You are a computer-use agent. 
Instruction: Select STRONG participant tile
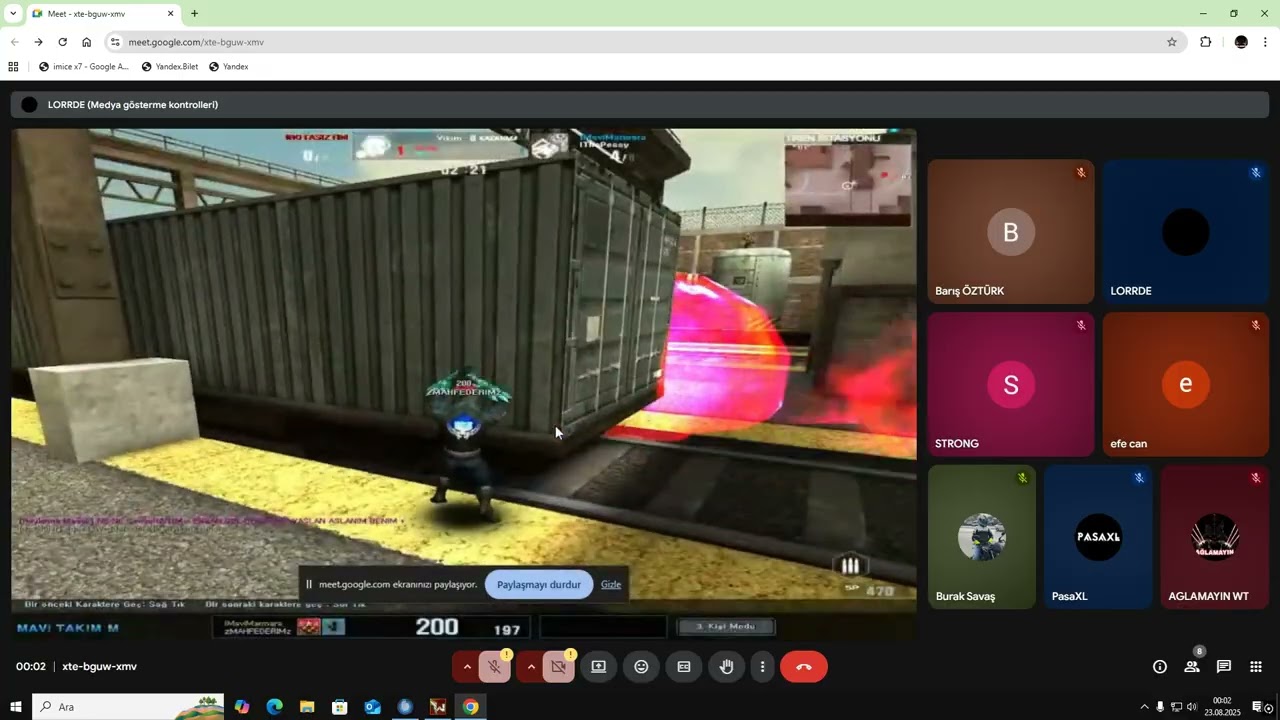click(x=1011, y=385)
